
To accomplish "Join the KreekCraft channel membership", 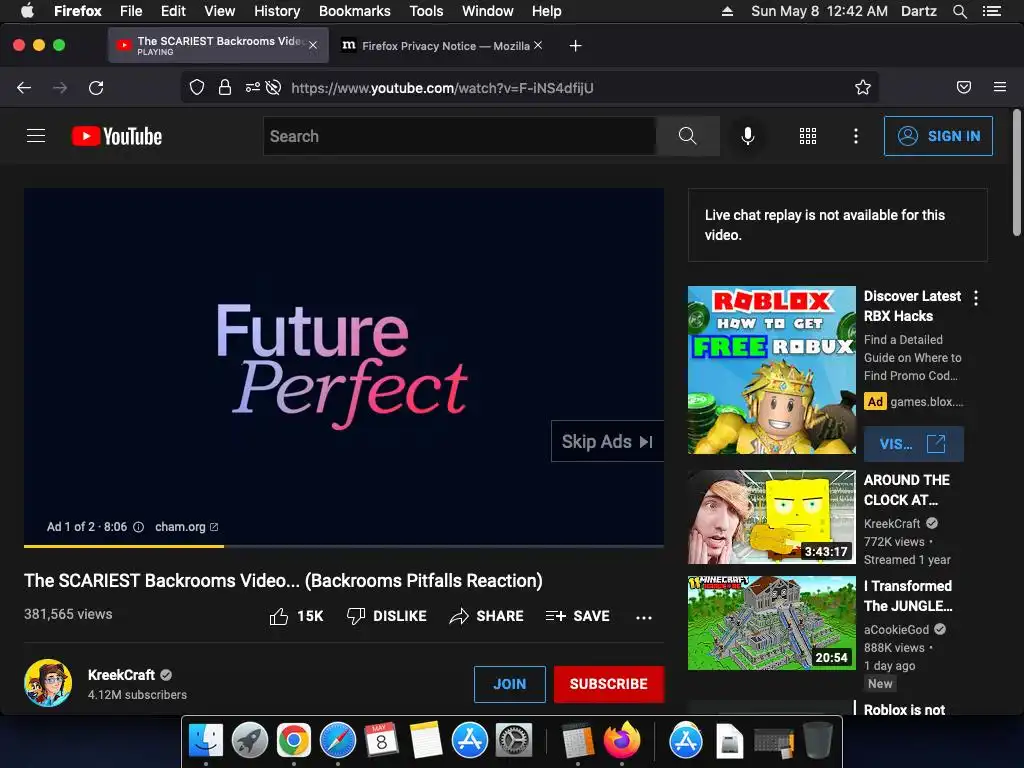I will [509, 684].
